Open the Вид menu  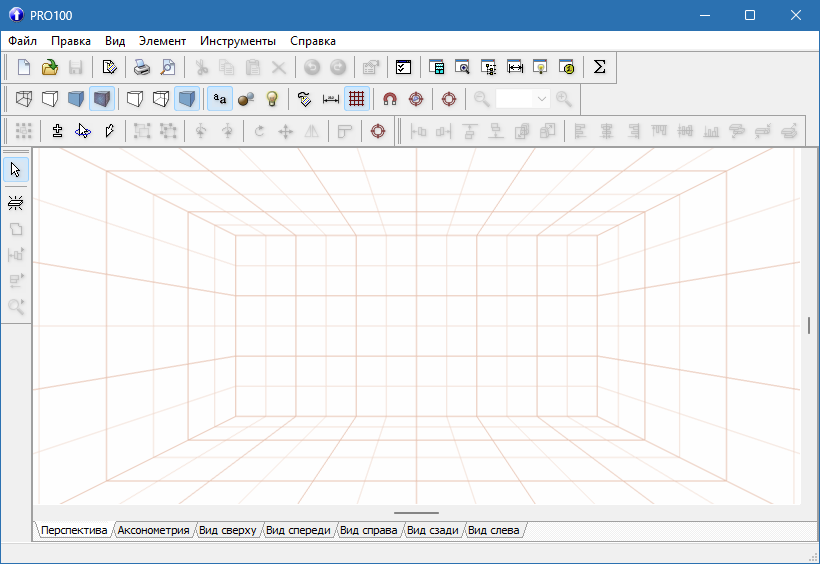pos(115,41)
